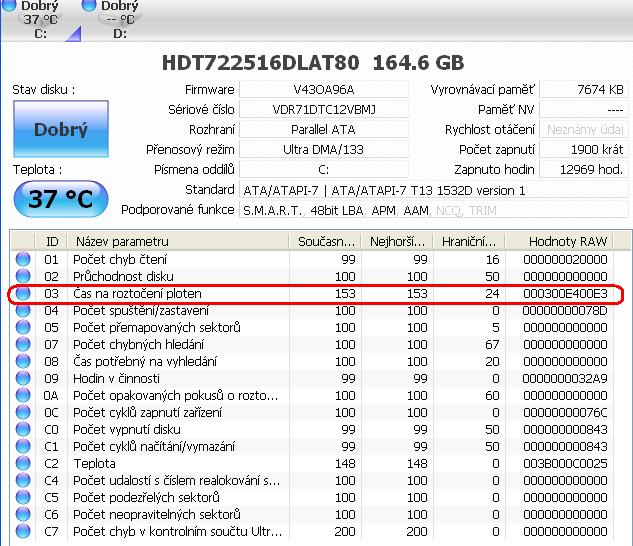Click status orb for Počet spuštění/zastavení

(x=23, y=310)
